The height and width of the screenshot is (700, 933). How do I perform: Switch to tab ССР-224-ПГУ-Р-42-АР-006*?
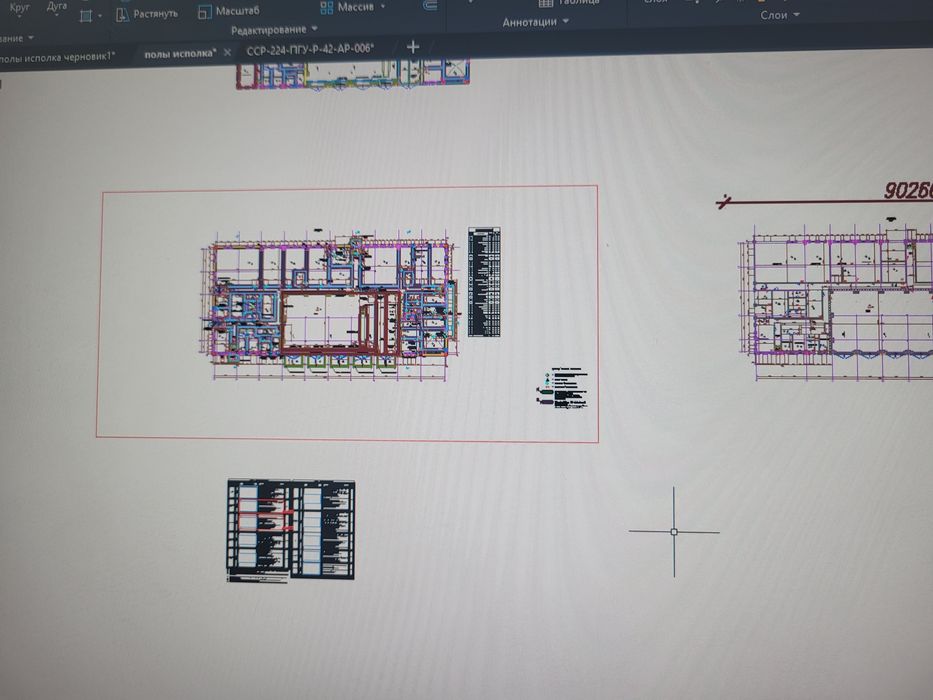click(x=310, y=49)
